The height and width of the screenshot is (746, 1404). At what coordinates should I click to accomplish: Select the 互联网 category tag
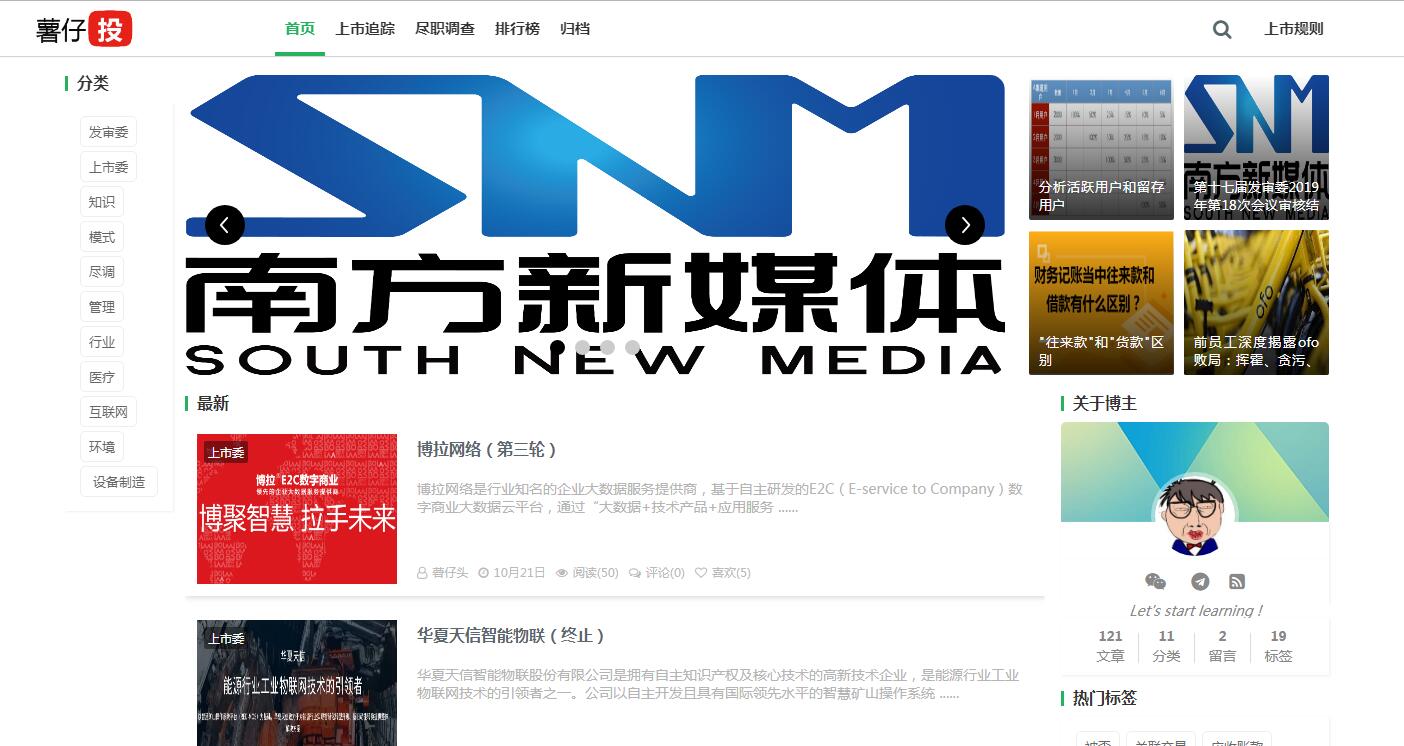click(x=108, y=412)
